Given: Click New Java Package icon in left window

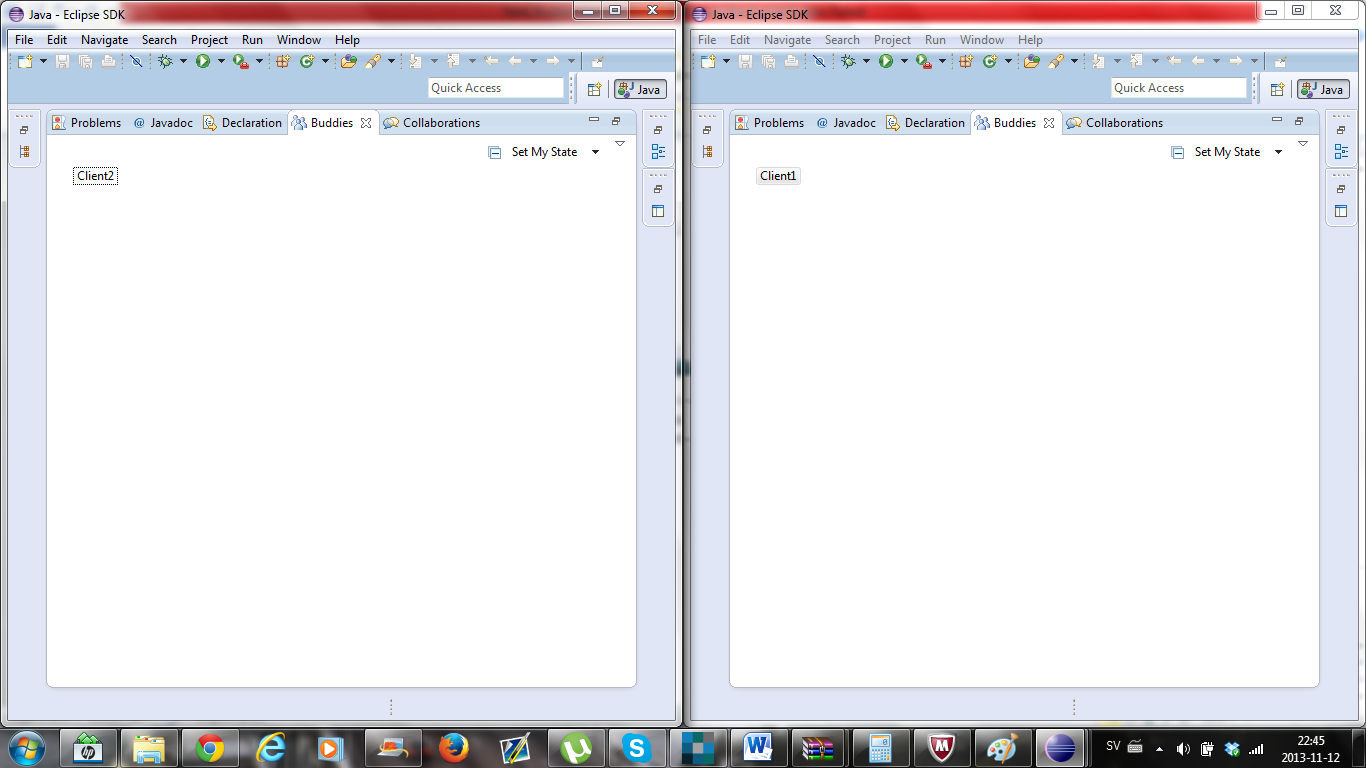Looking at the screenshot, I should click(283, 61).
